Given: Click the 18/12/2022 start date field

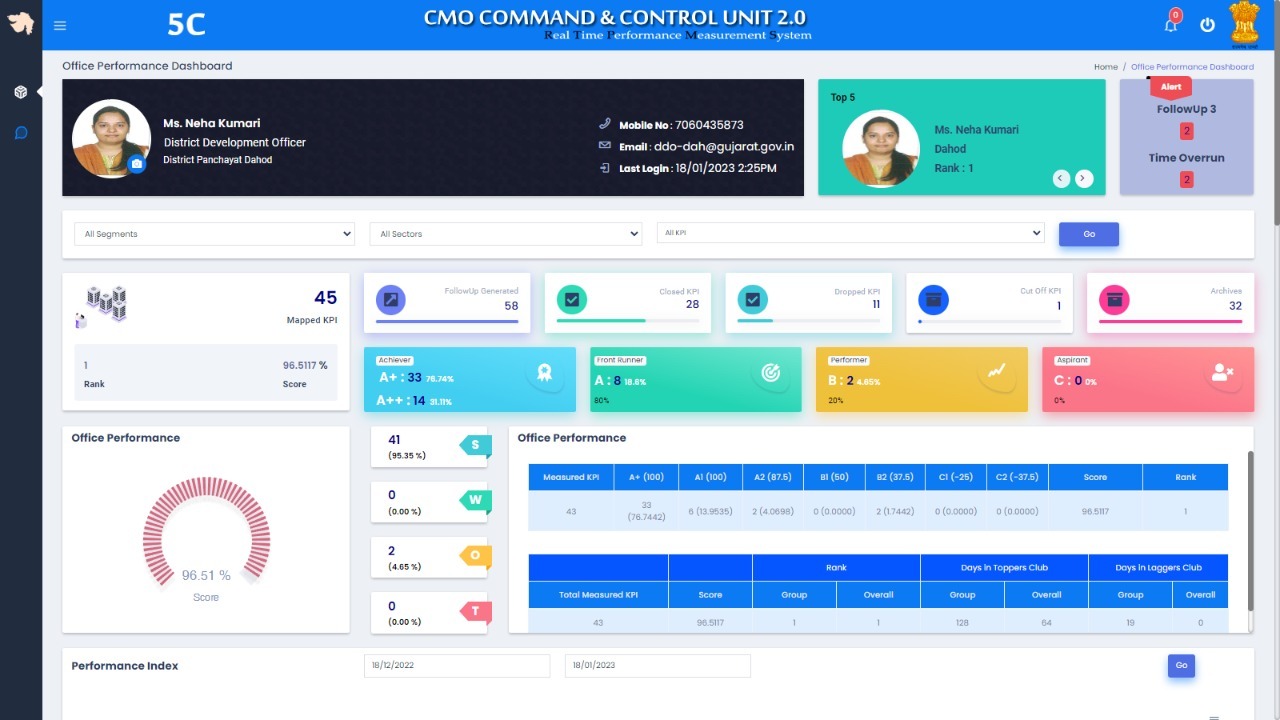Looking at the screenshot, I should (x=457, y=666).
